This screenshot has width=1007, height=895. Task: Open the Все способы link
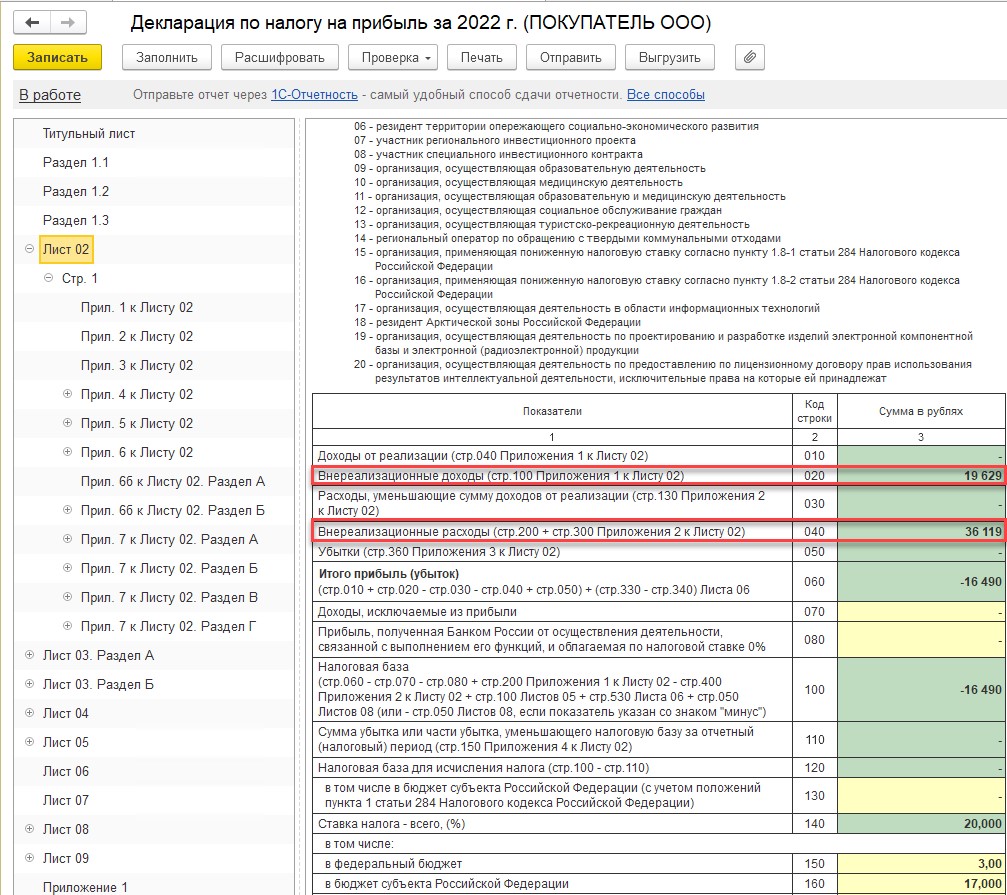(x=665, y=94)
